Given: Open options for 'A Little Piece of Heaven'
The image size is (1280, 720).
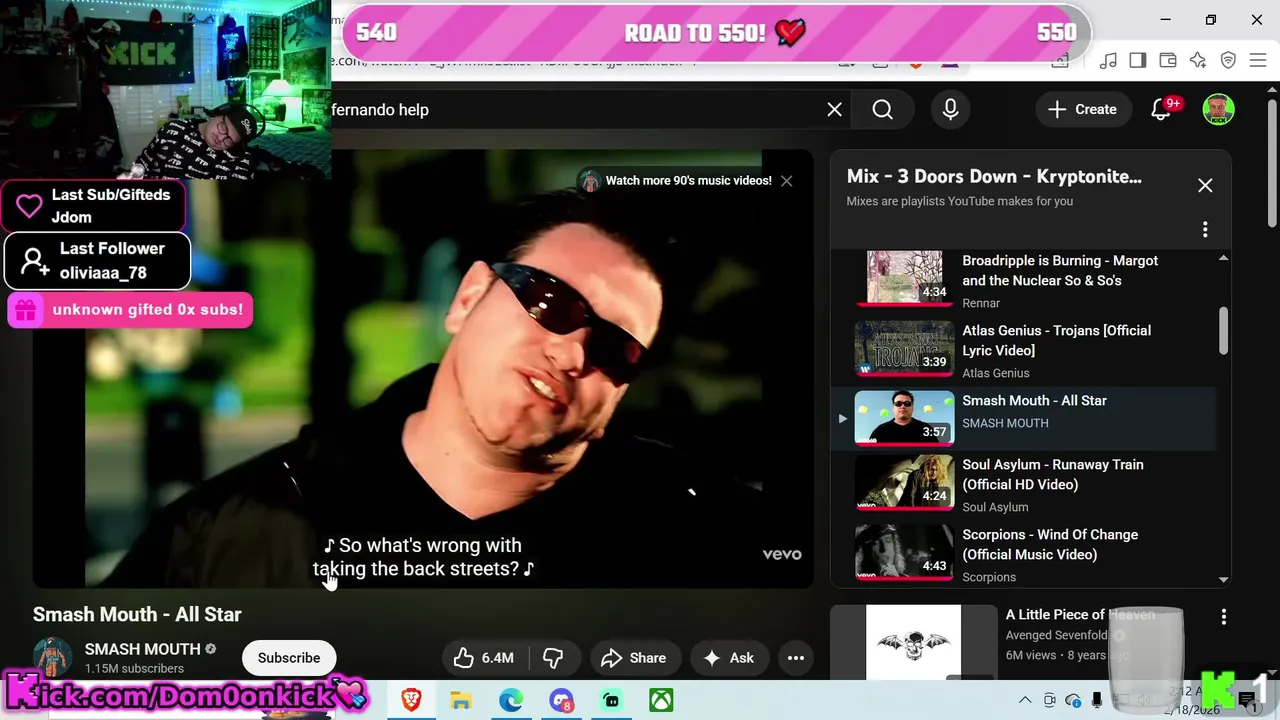Looking at the screenshot, I should coord(1223,617).
